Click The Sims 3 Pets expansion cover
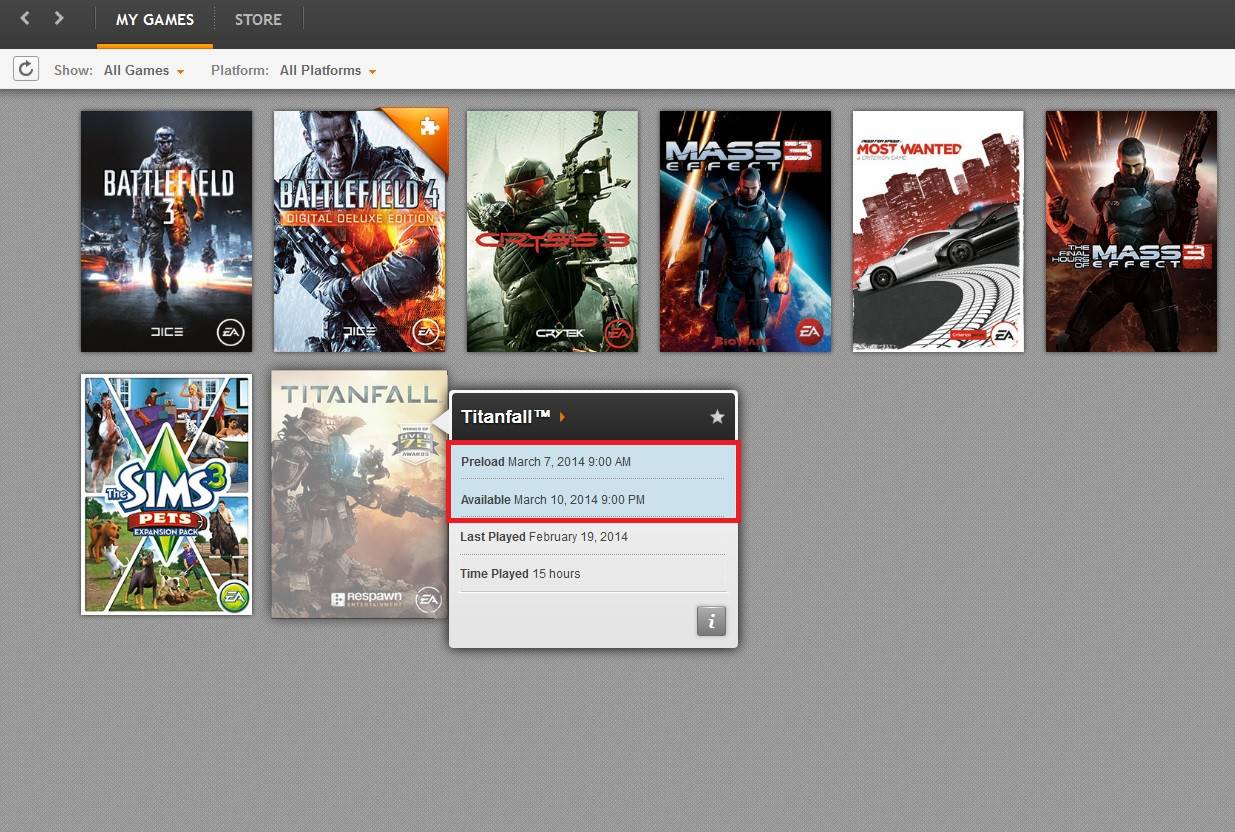This screenshot has width=1235, height=832. point(166,494)
